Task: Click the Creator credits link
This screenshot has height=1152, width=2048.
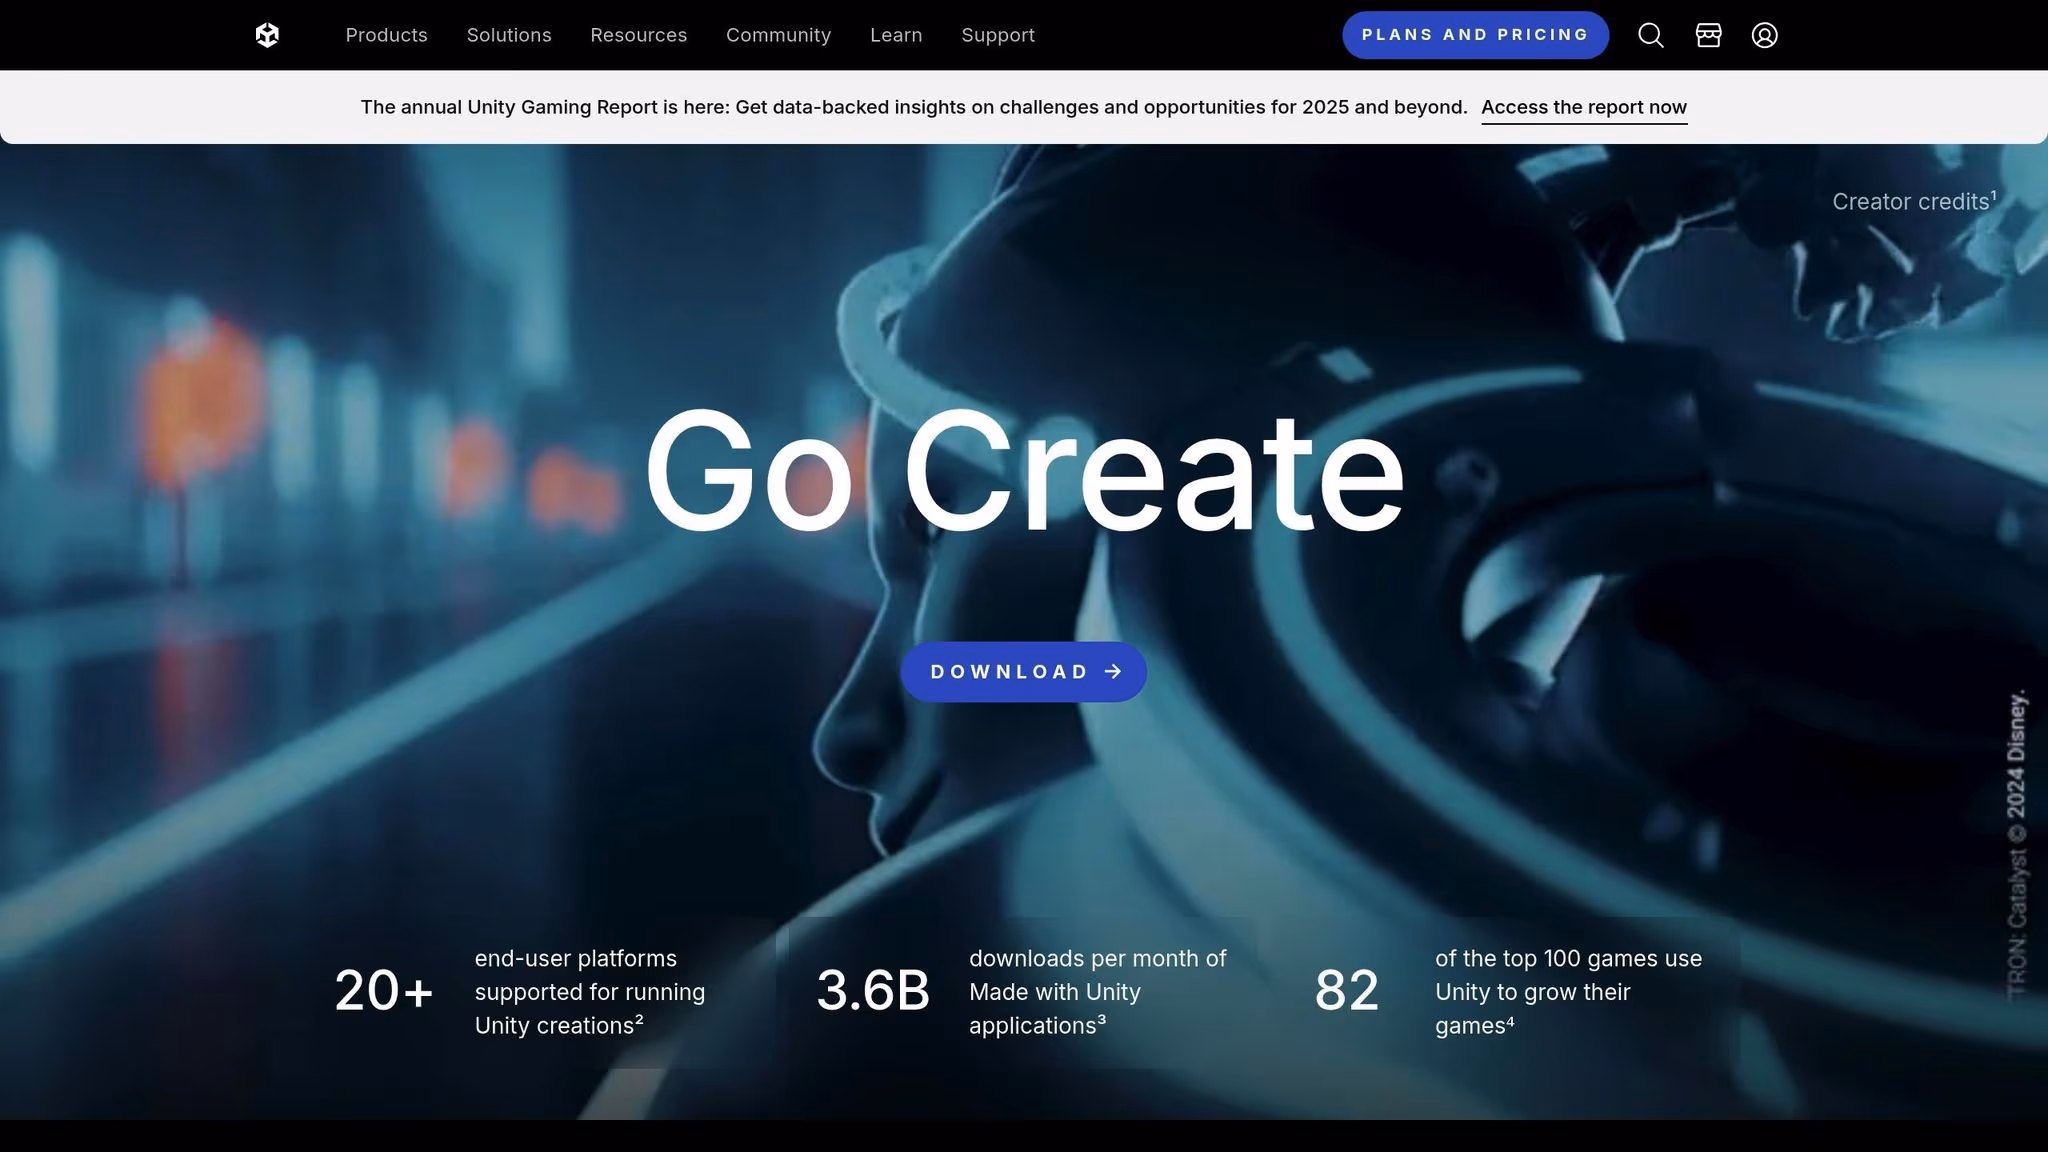Action: [x=1914, y=201]
